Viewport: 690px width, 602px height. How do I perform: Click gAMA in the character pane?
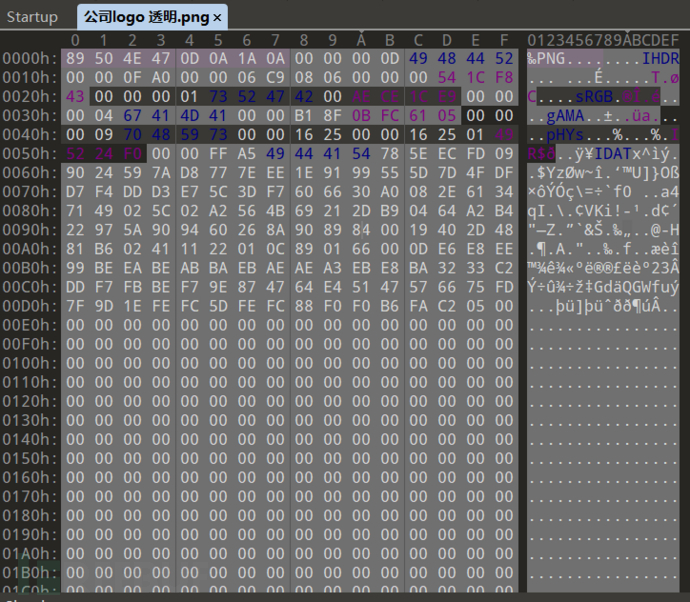[x=563, y=115]
